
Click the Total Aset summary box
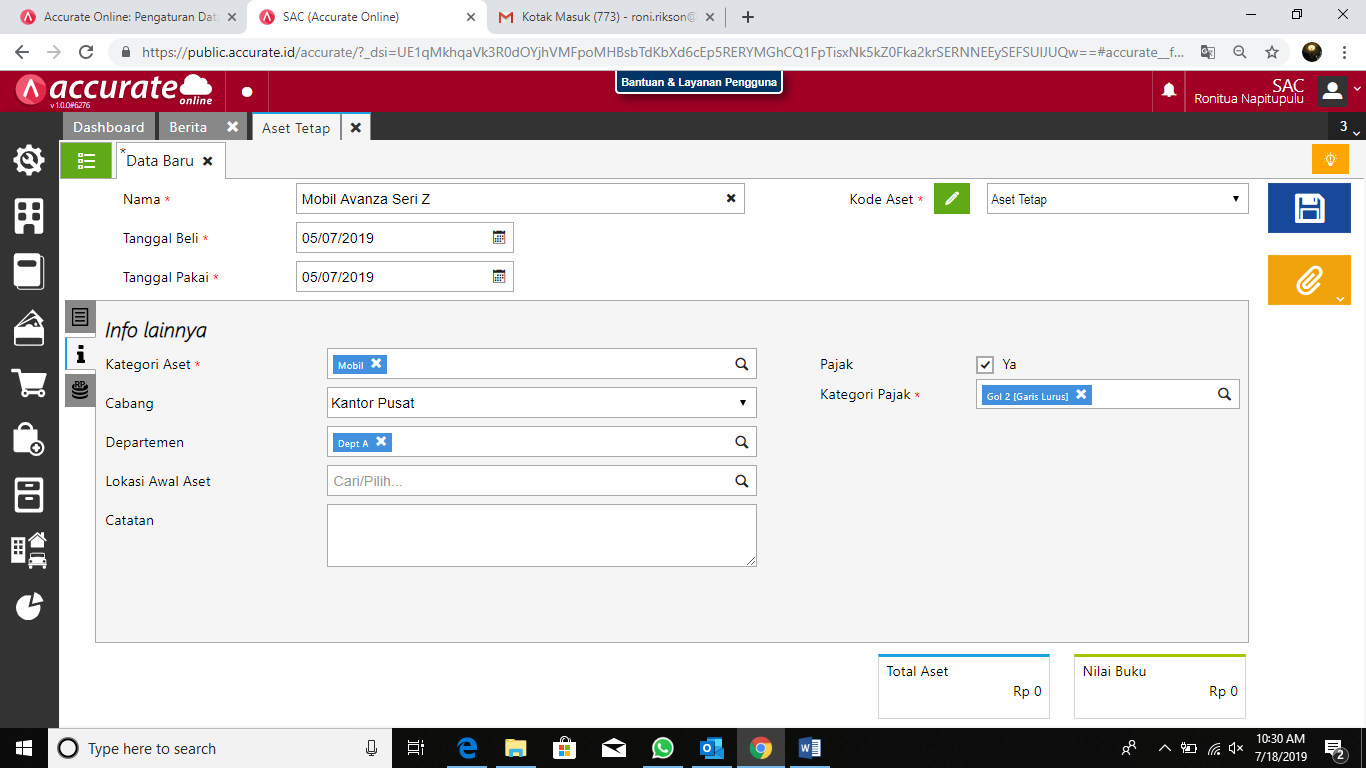(964, 686)
